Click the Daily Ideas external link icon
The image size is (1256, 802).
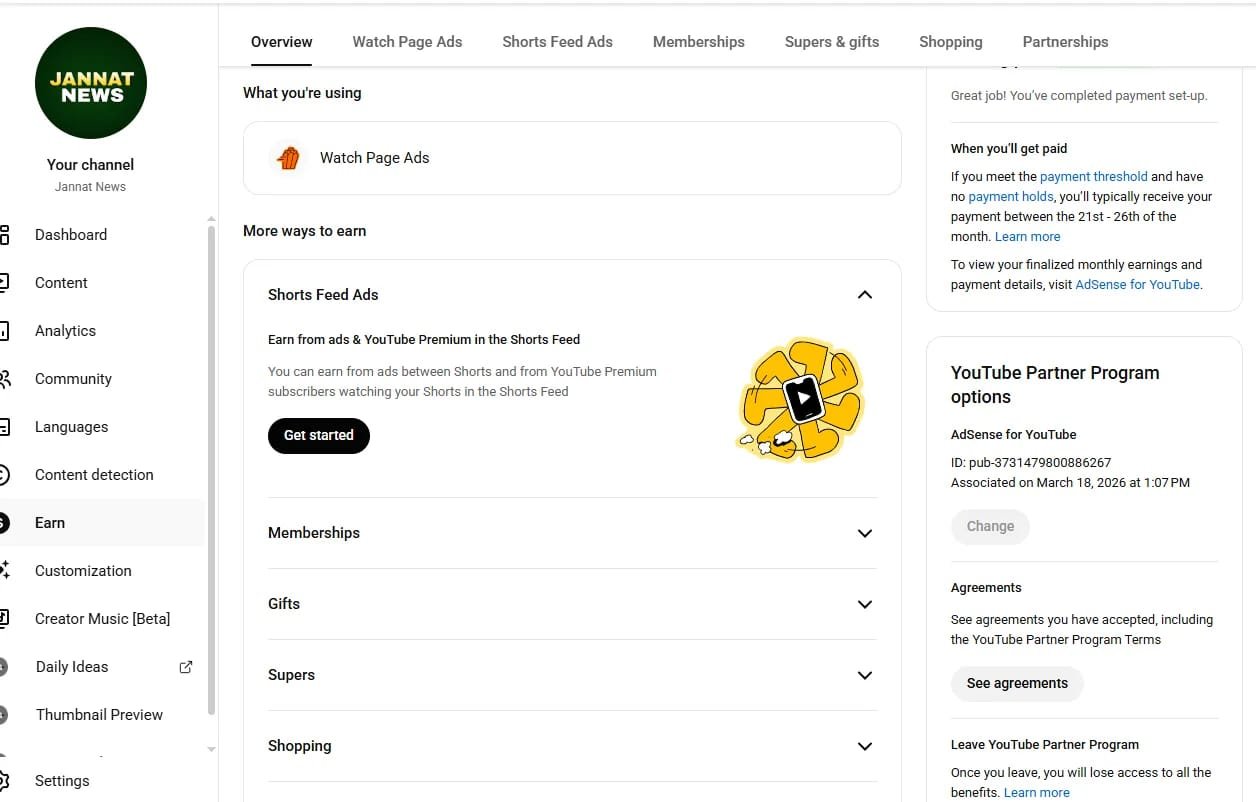point(186,667)
